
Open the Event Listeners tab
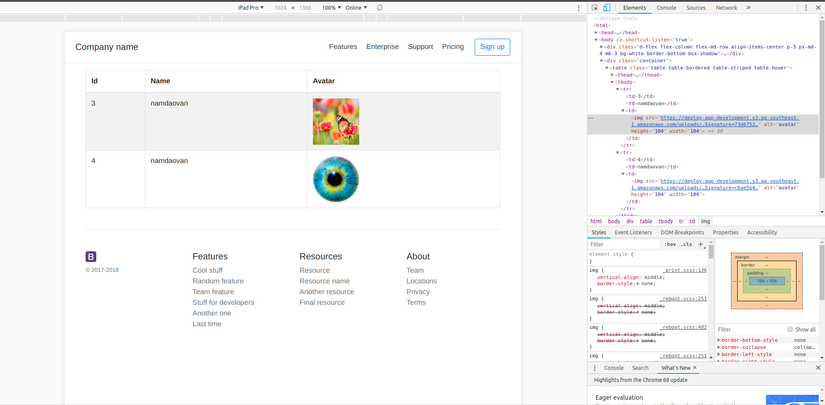[633, 232]
